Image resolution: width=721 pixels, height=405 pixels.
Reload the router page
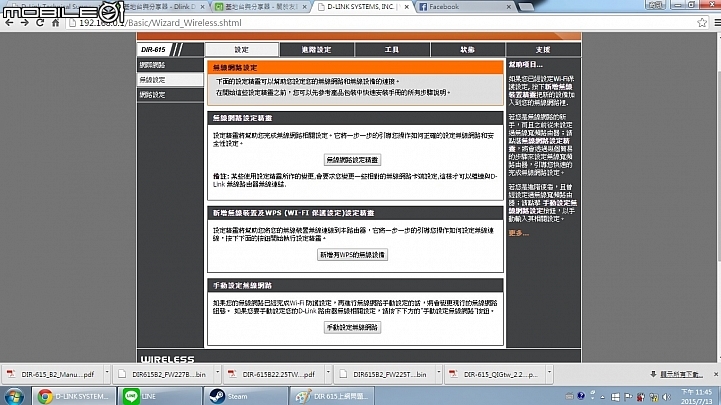[40, 23]
